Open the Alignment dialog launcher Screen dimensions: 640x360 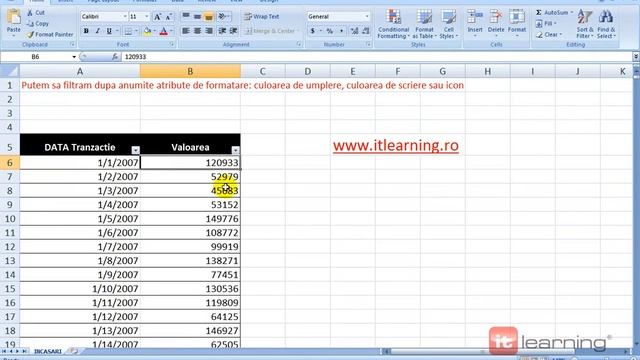[299, 44]
